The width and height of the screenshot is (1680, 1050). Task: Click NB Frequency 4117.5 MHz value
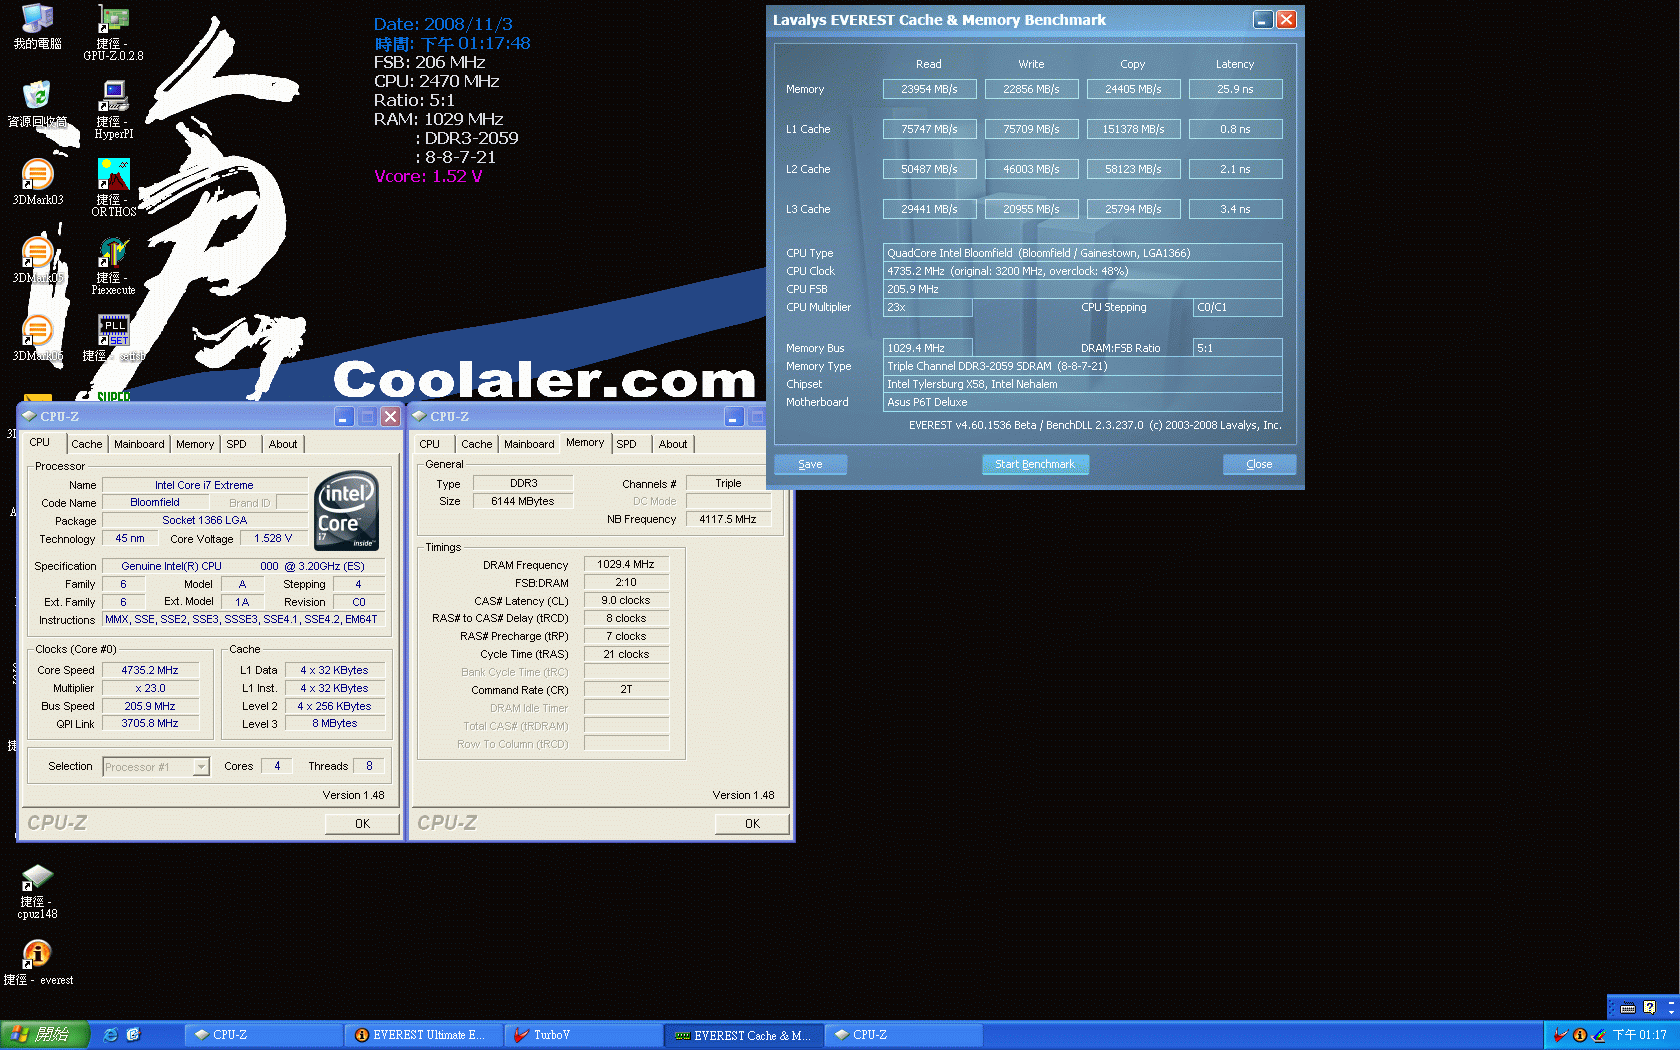click(x=728, y=519)
